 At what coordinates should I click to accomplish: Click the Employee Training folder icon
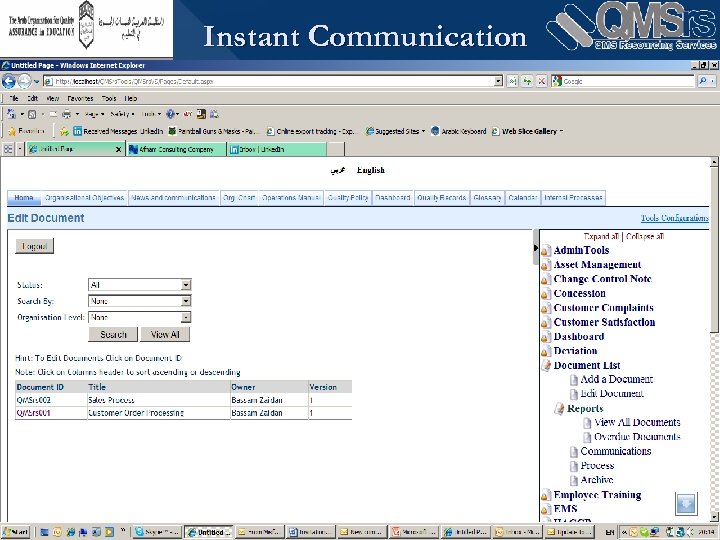pyautogui.click(x=546, y=495)
